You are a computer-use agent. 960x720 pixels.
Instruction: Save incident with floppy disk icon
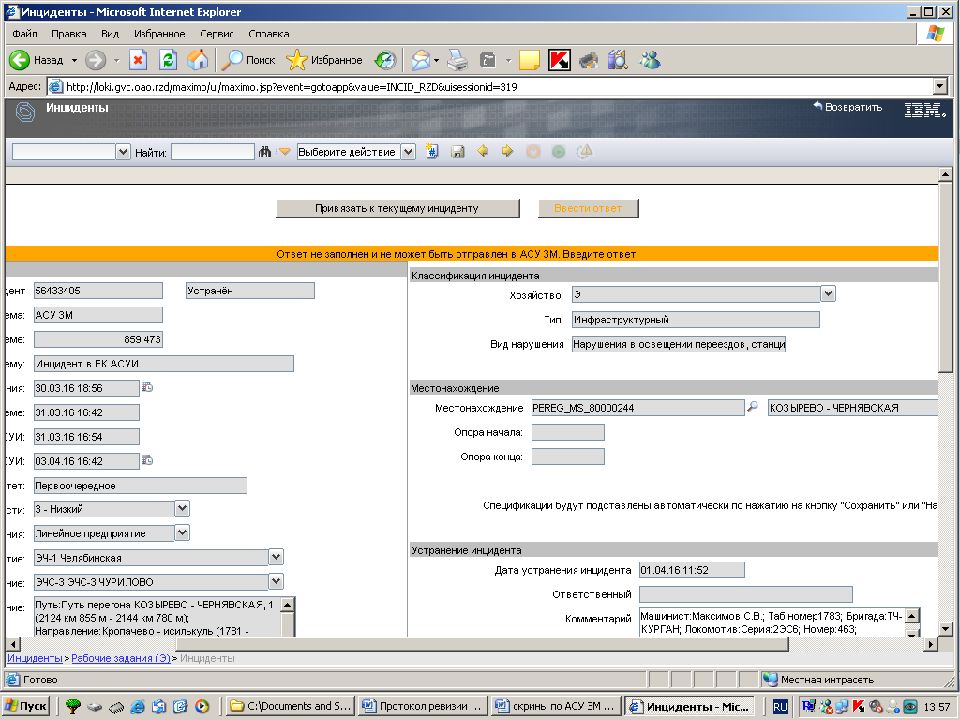pyautogui.click(x=457, y=151)
